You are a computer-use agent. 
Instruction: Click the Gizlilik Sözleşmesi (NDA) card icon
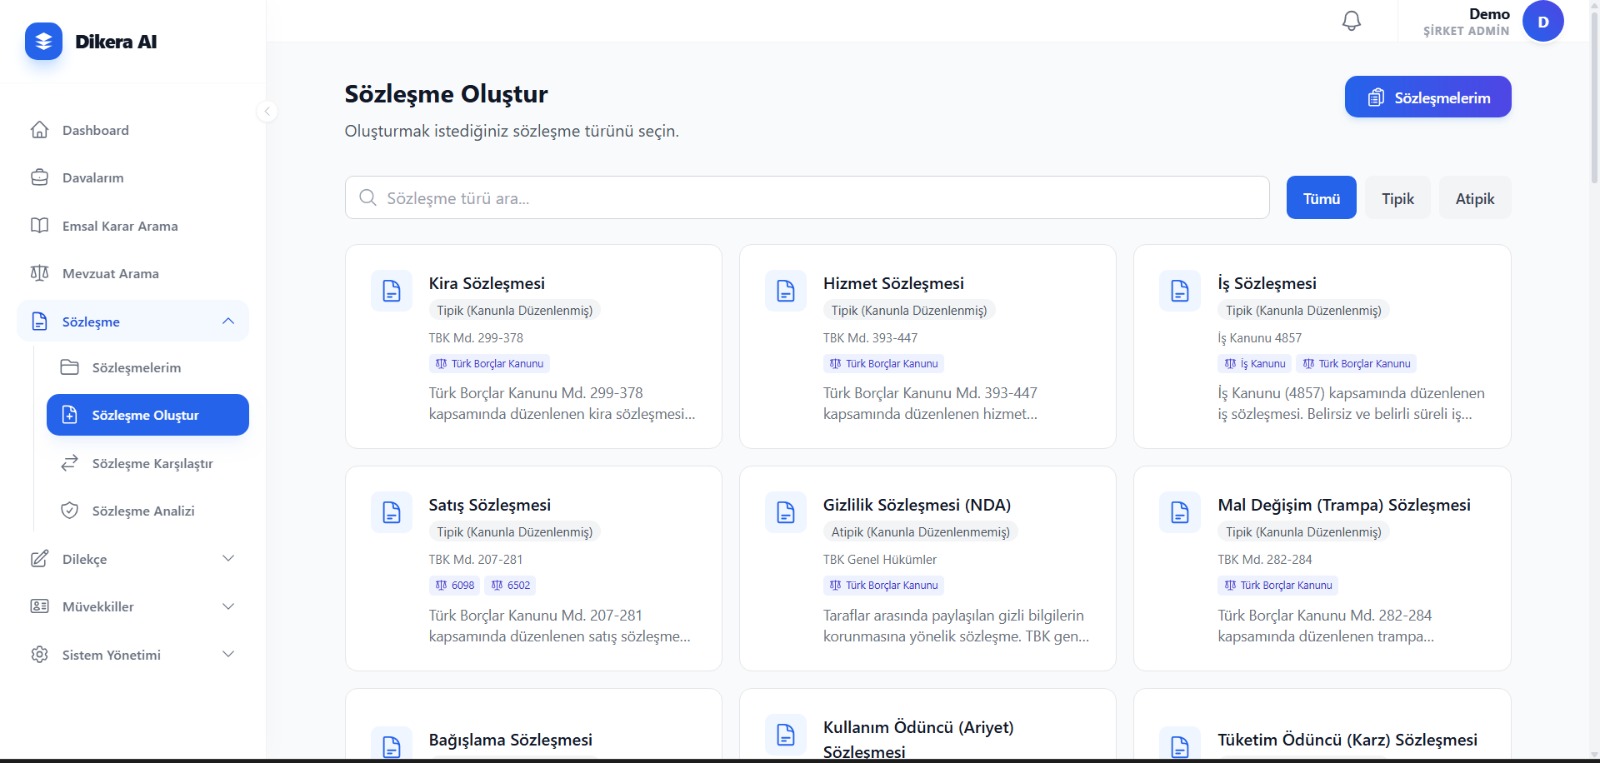(x=785, y=512)
